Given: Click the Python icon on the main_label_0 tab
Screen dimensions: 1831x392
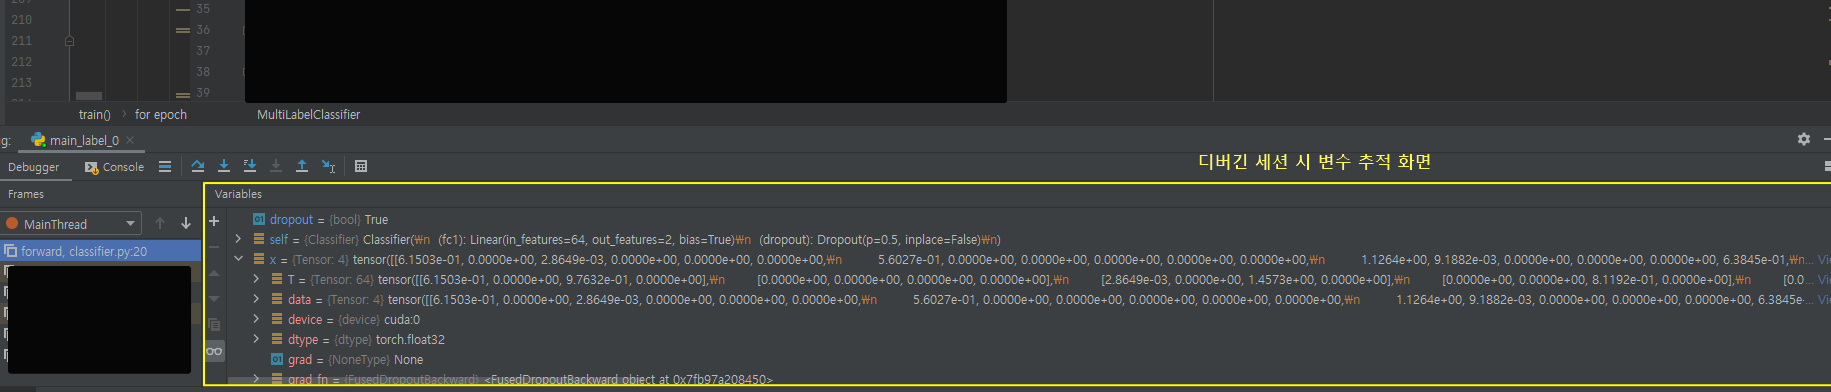Looking at the screenshot, I should click(x=38, y=140).
